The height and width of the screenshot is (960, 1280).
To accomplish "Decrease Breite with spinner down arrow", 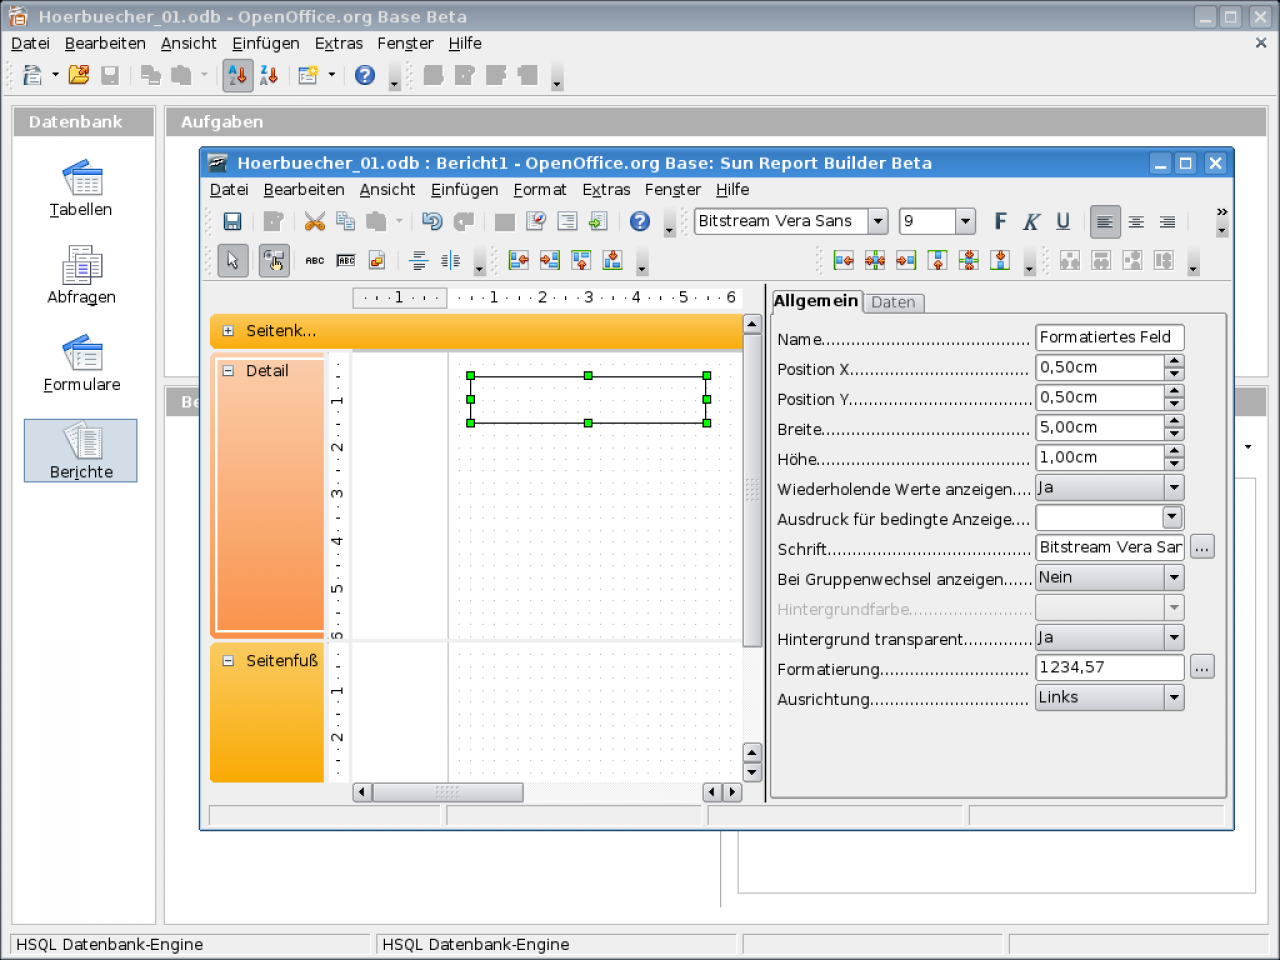I will pyautogui.click(x=1175, y=434).
